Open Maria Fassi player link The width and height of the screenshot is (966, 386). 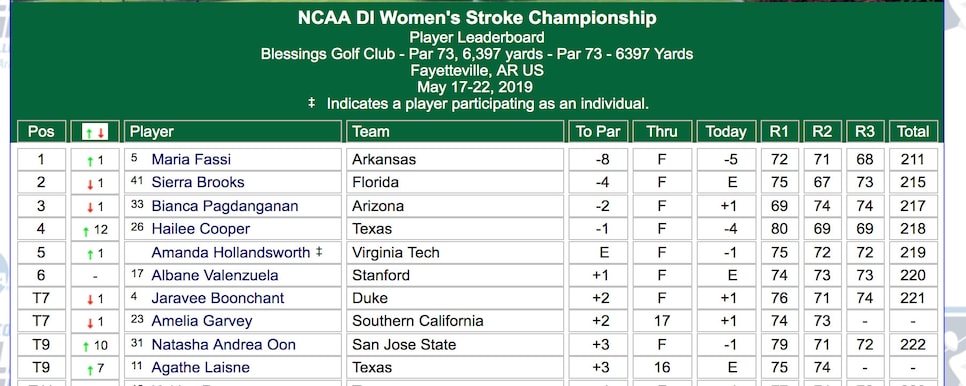[191, 159]
